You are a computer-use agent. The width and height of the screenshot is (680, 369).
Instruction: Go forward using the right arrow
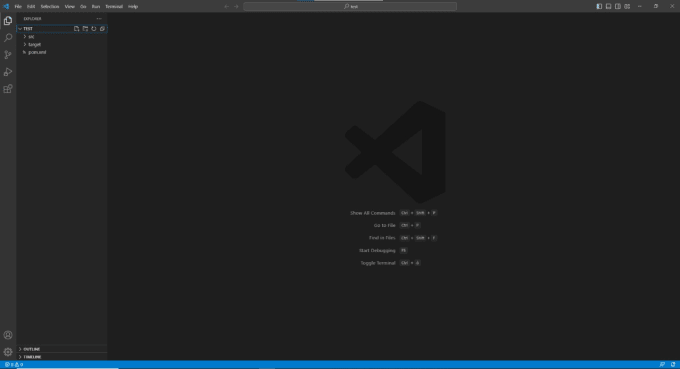pyautogui.click(x=236, y=7)
